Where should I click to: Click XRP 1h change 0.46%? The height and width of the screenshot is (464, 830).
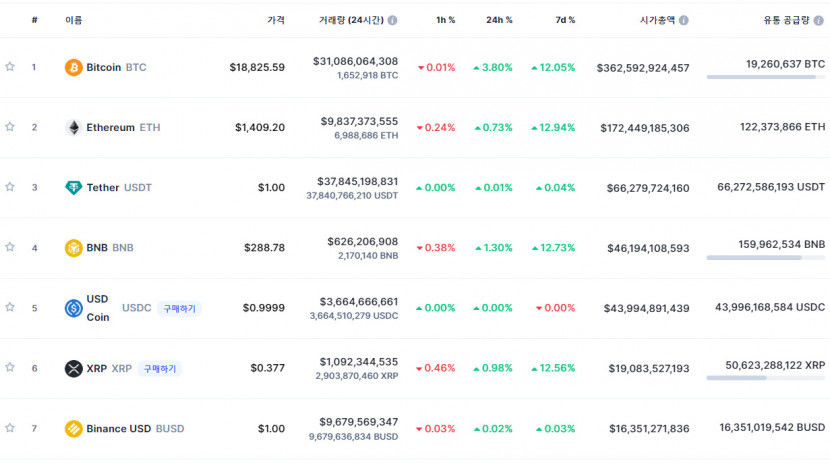[x=436, y=368]
